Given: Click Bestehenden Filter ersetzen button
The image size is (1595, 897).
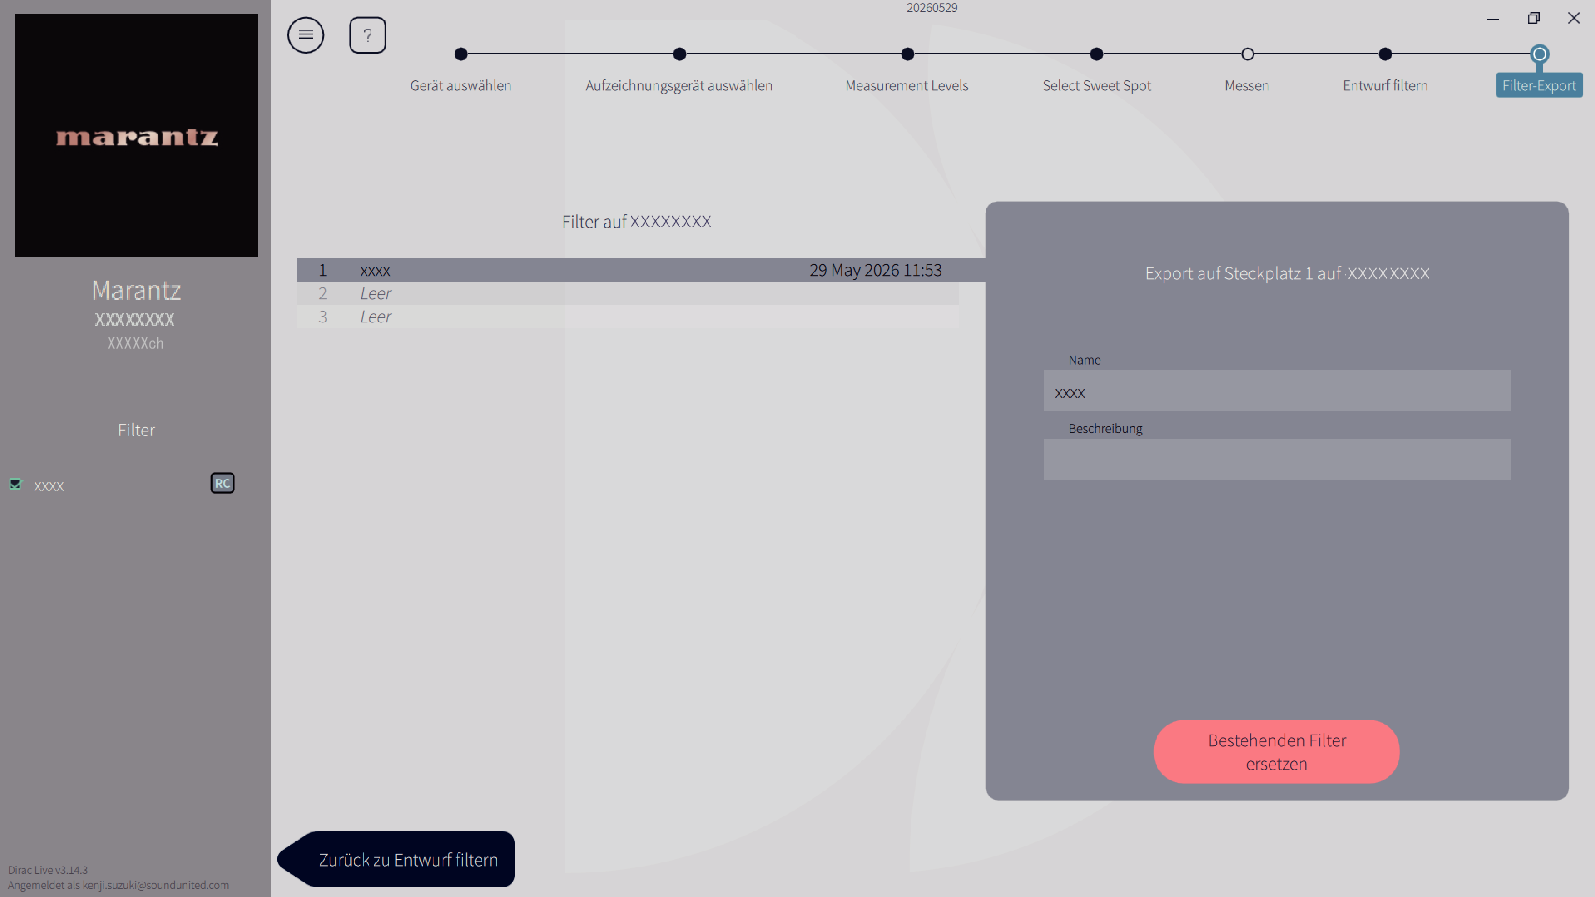Looking at the screenshot, I should coord(1277,752).
